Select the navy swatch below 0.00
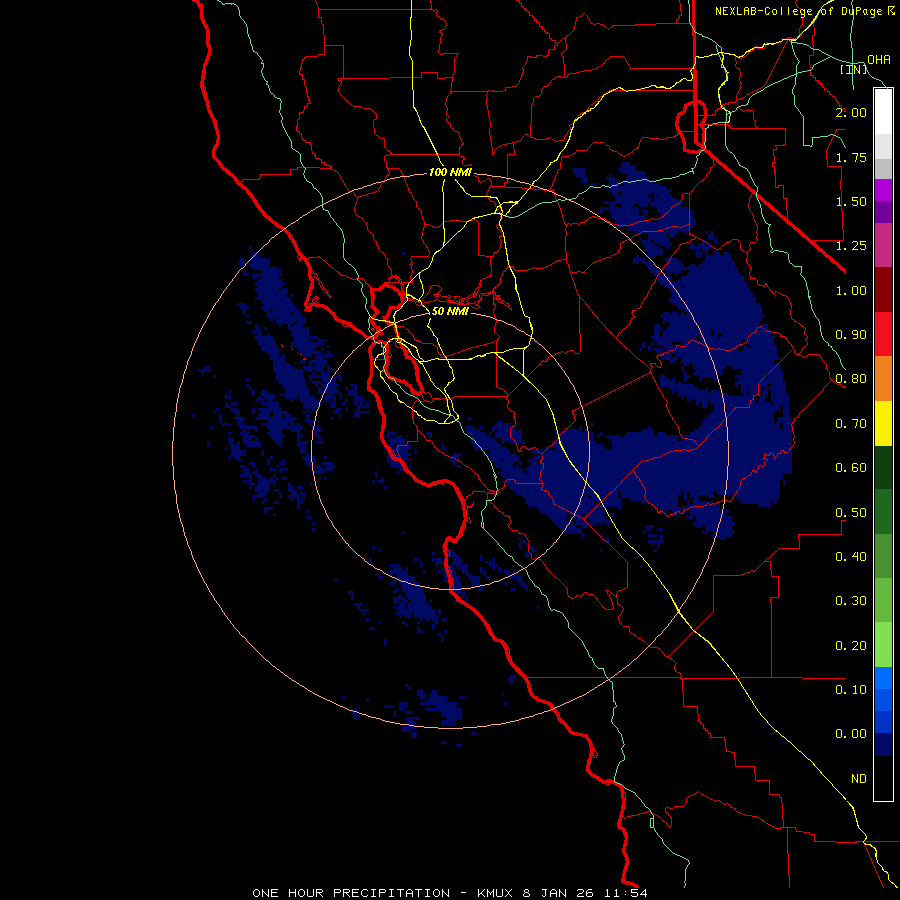This screenshot has height=900, width=900. pos(883,744)
